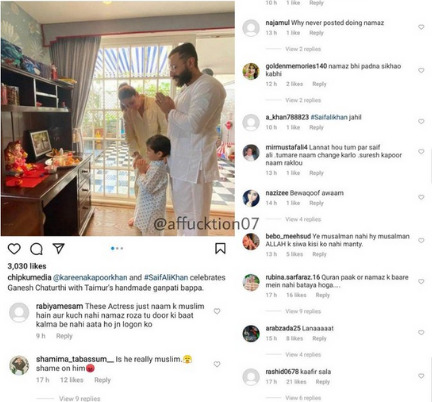The height and width of the screenshot is (402, 432).
Task: Expand View 4 replies under nazizee
Action: coord(303,219)
